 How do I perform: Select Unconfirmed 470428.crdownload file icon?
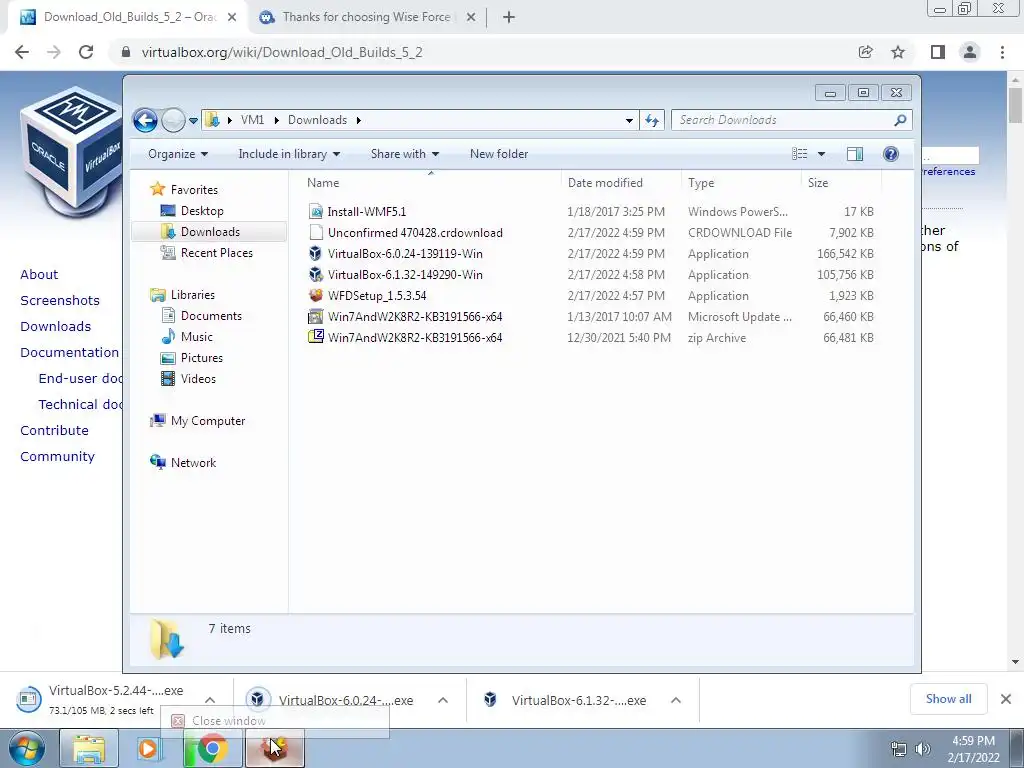316,232
